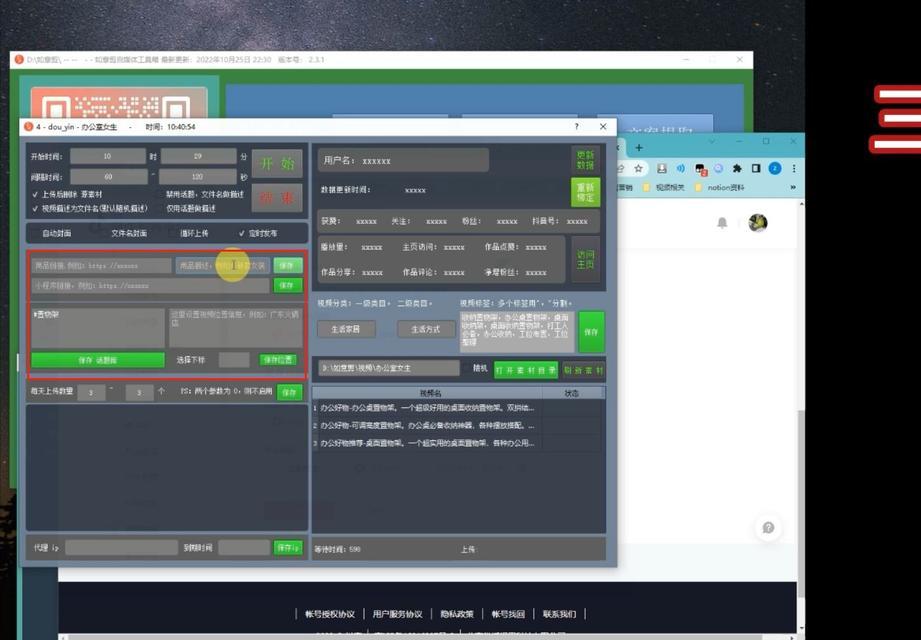This screenshot has height=640, width=921.
Task: Click the notification bell on the web page
Action: [x=722, y=223]
